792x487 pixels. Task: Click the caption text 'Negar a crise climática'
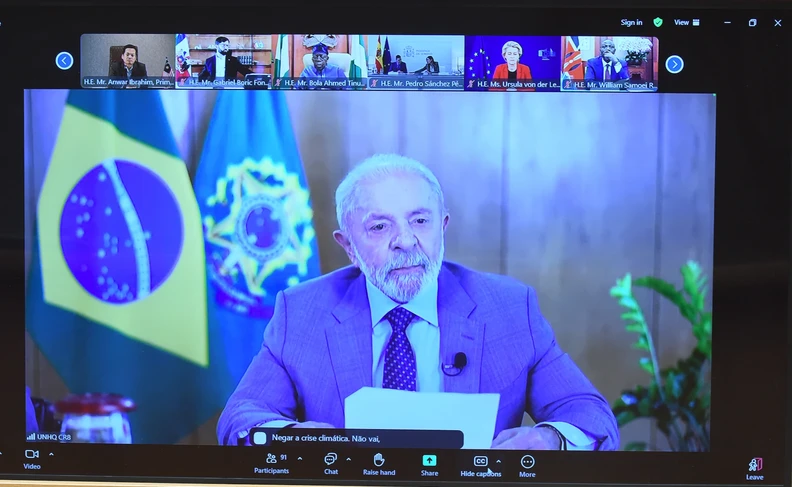(310, 438)
